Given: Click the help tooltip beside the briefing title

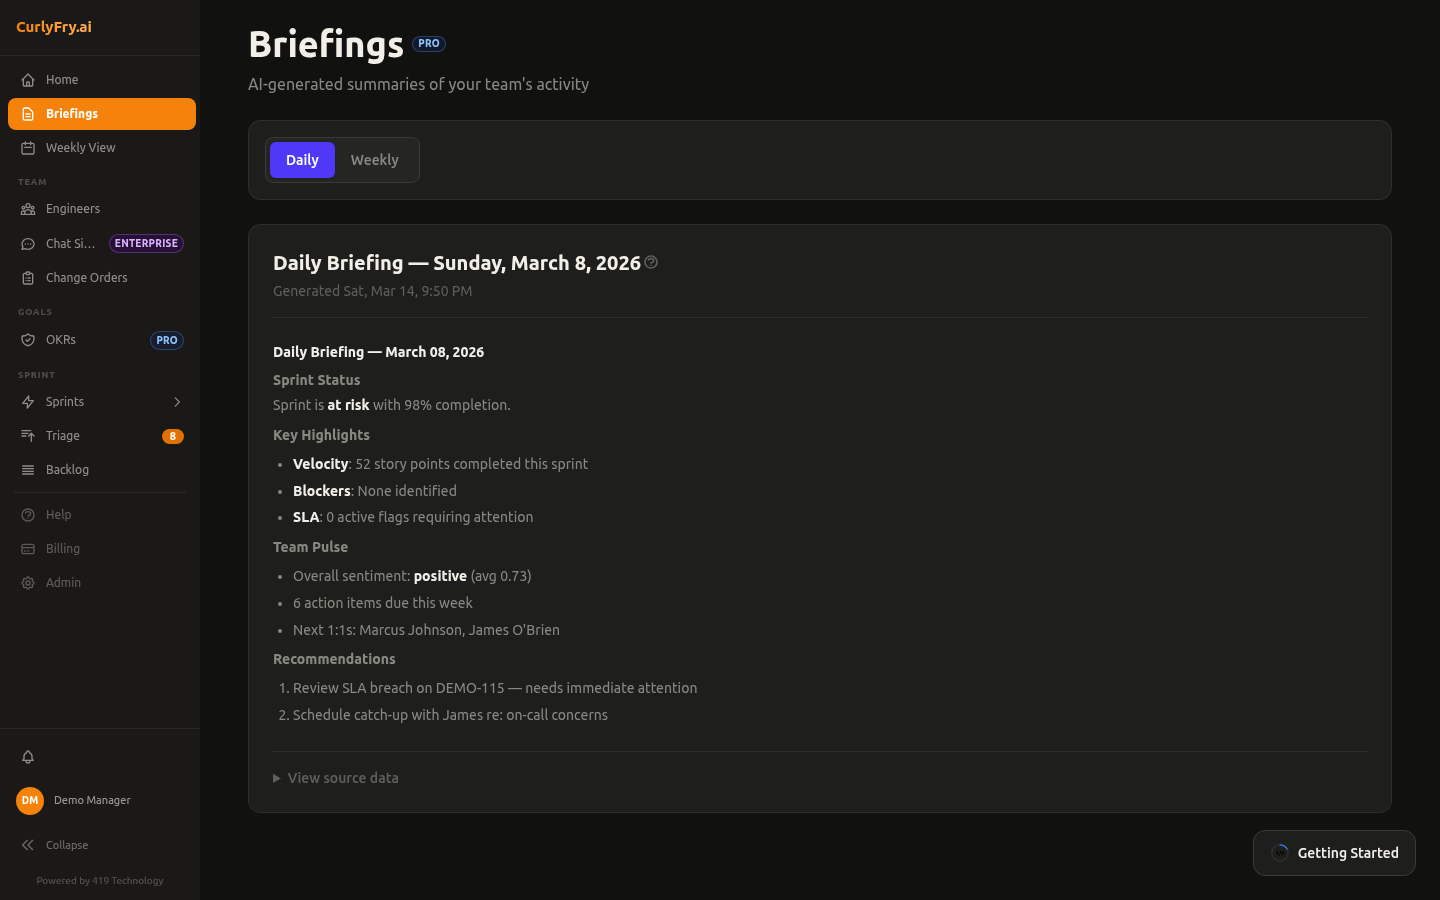Looking at the screenshot, I should click(651, 262).
